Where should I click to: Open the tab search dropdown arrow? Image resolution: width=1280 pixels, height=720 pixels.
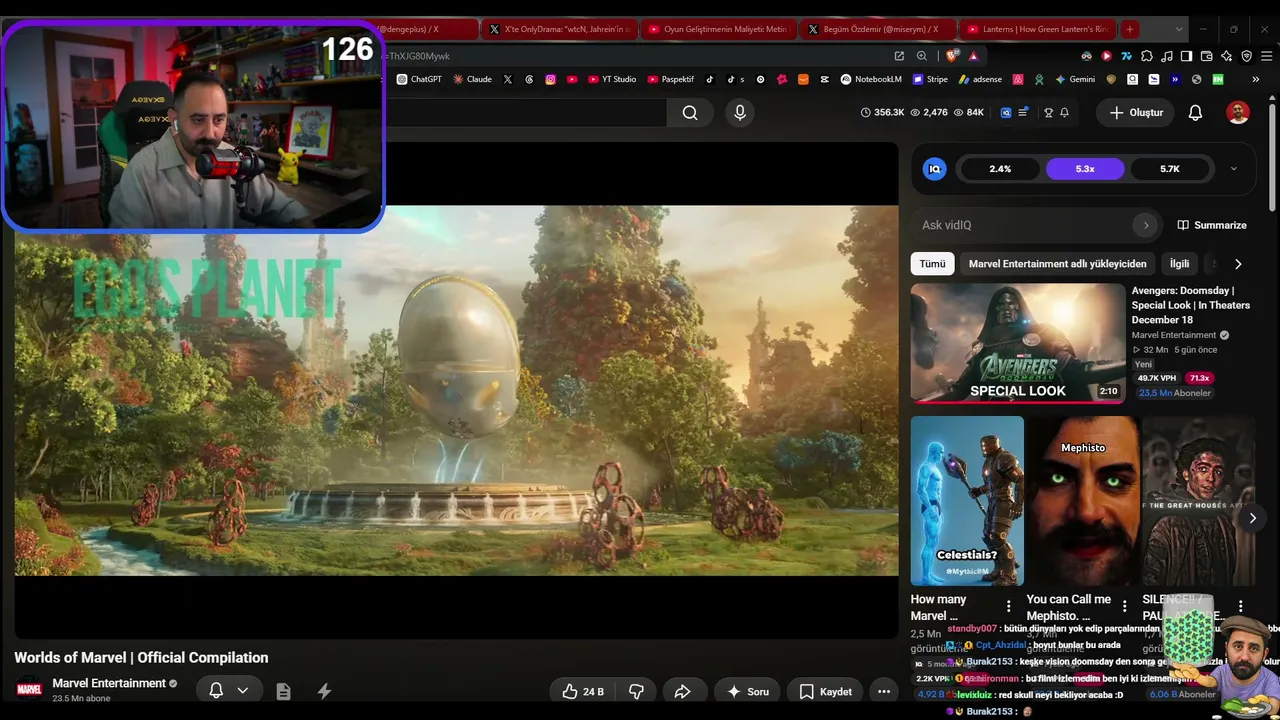point(1180,29)
